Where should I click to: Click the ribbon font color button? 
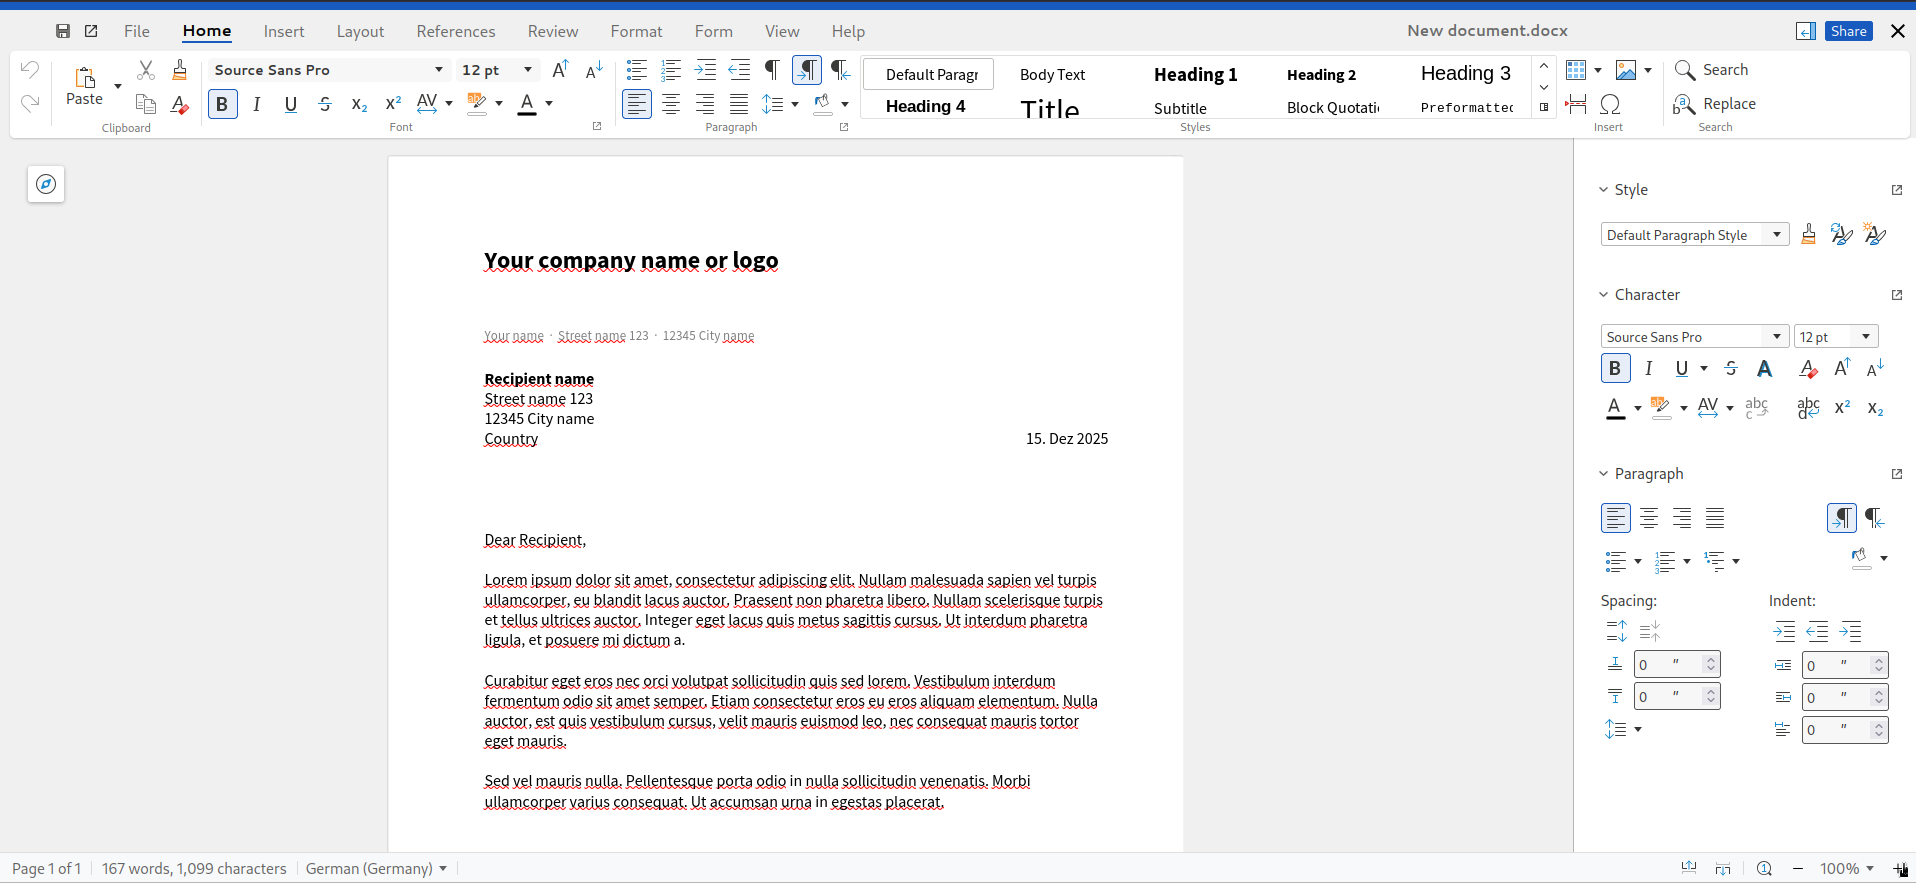coord(527,104)
